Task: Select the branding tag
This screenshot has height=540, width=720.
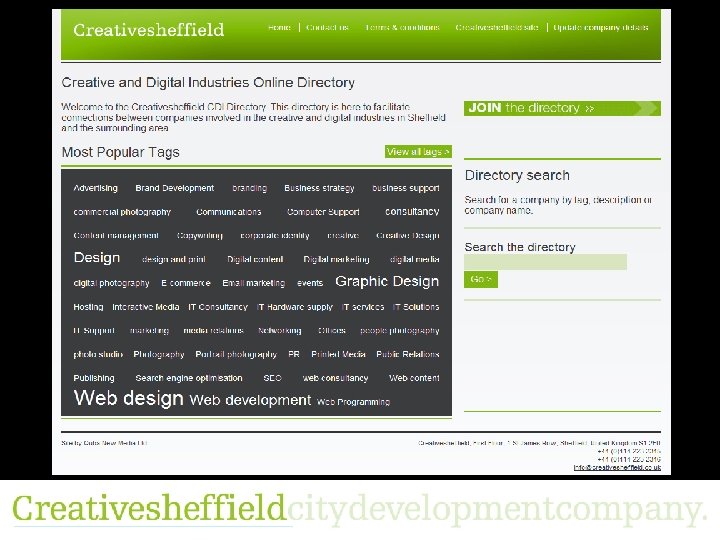Action: (x=249, y=188)
